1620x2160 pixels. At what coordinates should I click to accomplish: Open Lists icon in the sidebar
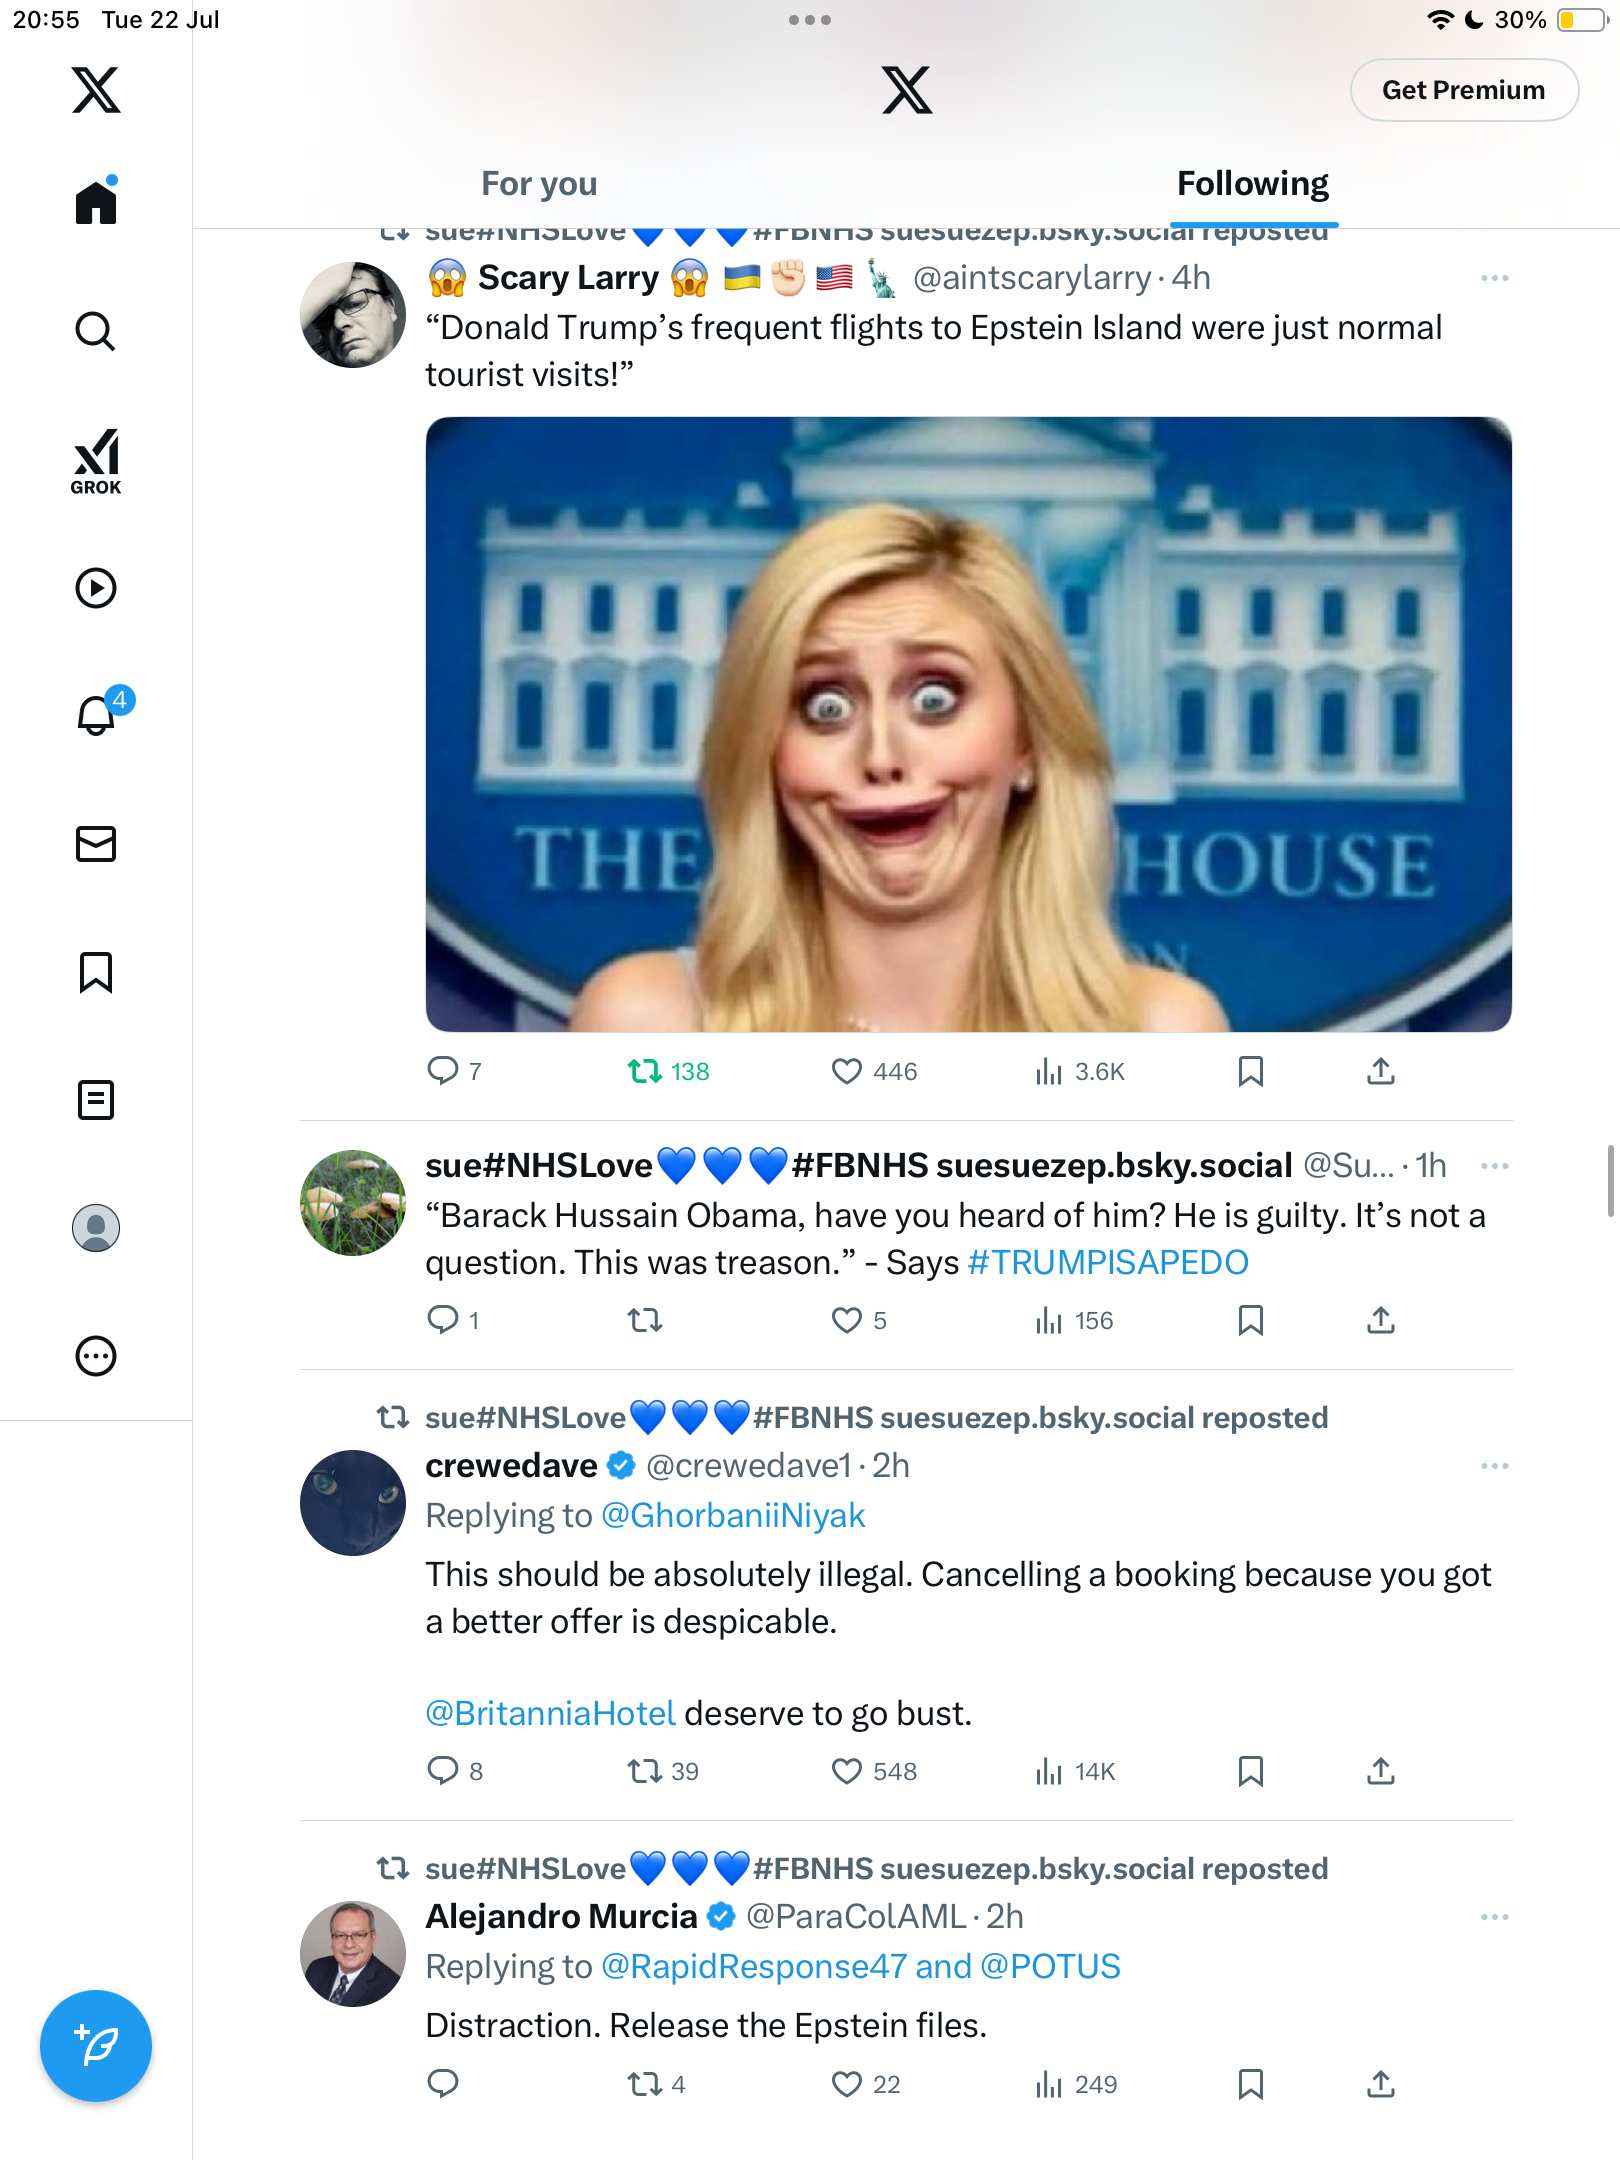[x=96, y=1100]
